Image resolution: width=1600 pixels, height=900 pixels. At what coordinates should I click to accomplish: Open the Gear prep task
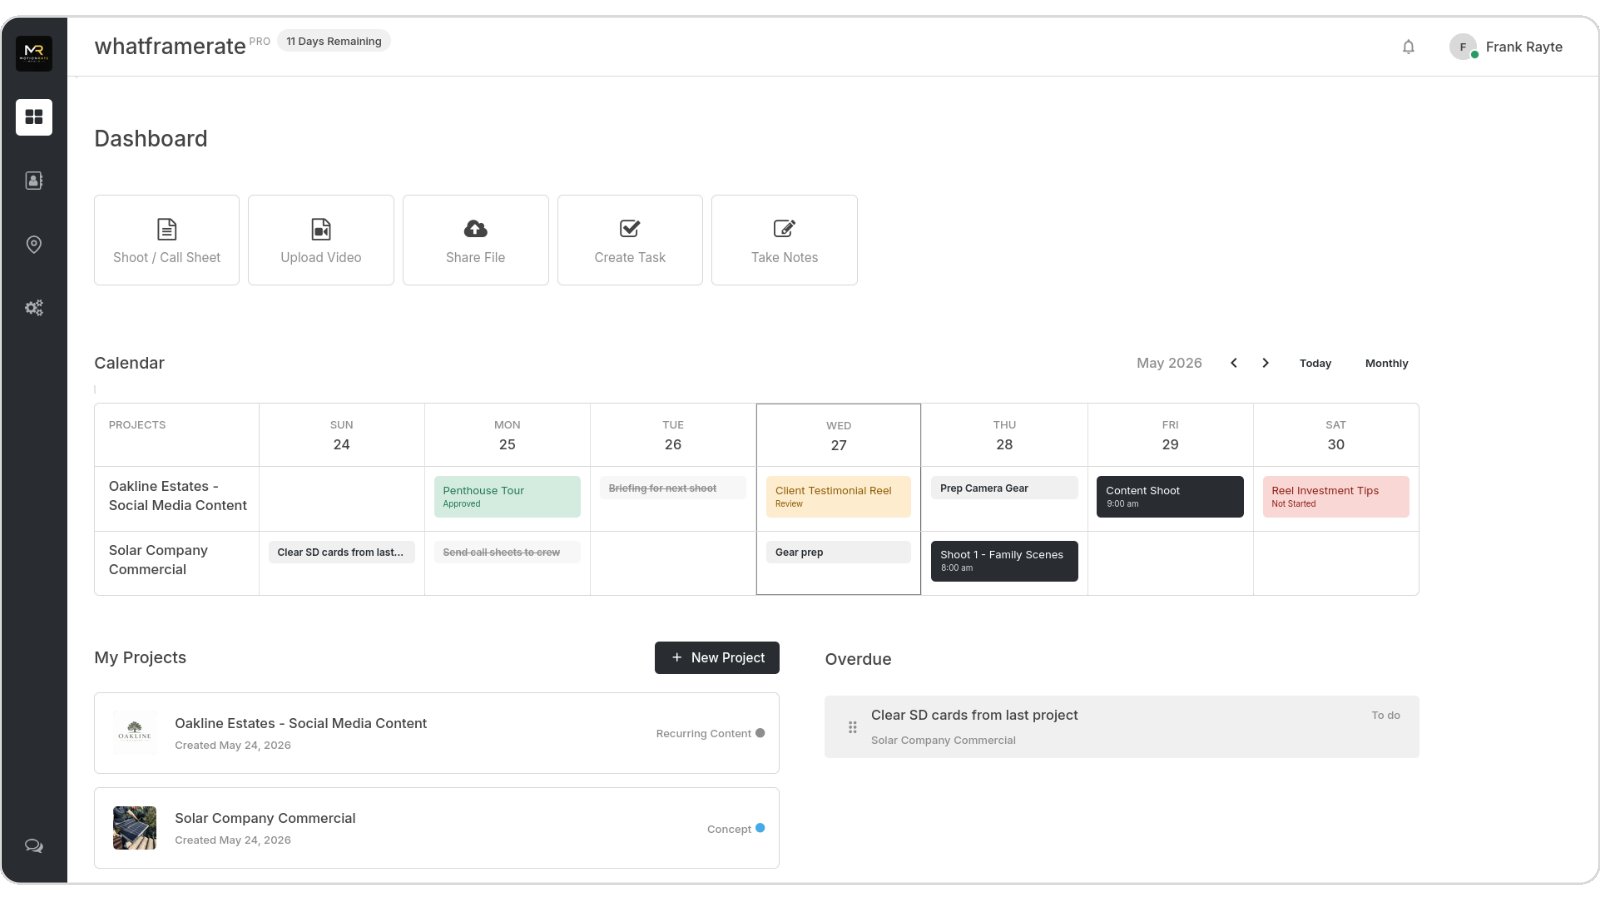coord(838,552)
